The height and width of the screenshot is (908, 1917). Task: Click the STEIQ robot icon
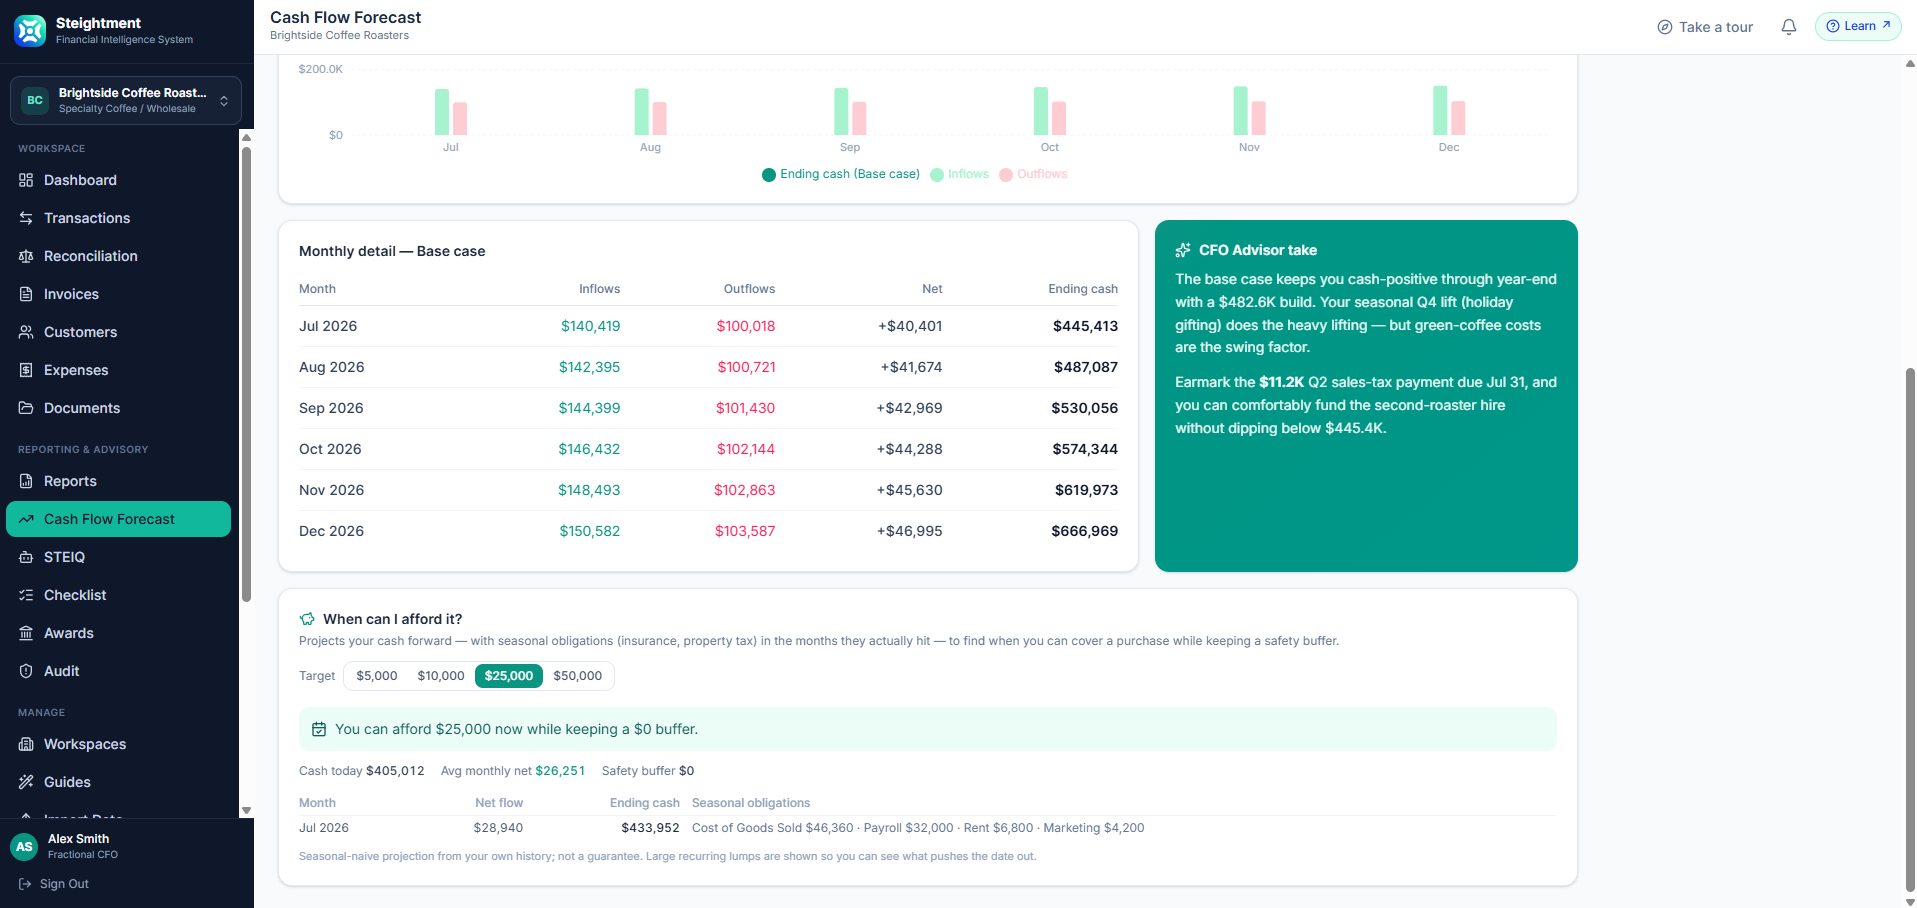(x=26, y=557)
